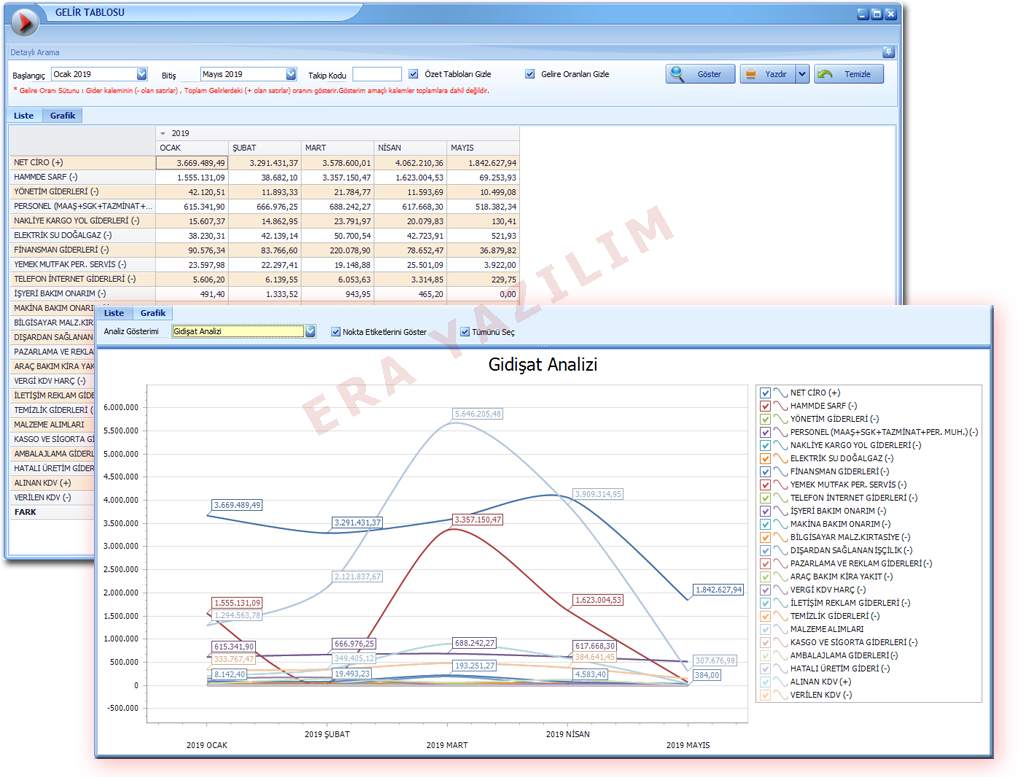Open the Bitiş date dropdown
The width and height of the screenshot is (1019, 777).
pos(291,74)
